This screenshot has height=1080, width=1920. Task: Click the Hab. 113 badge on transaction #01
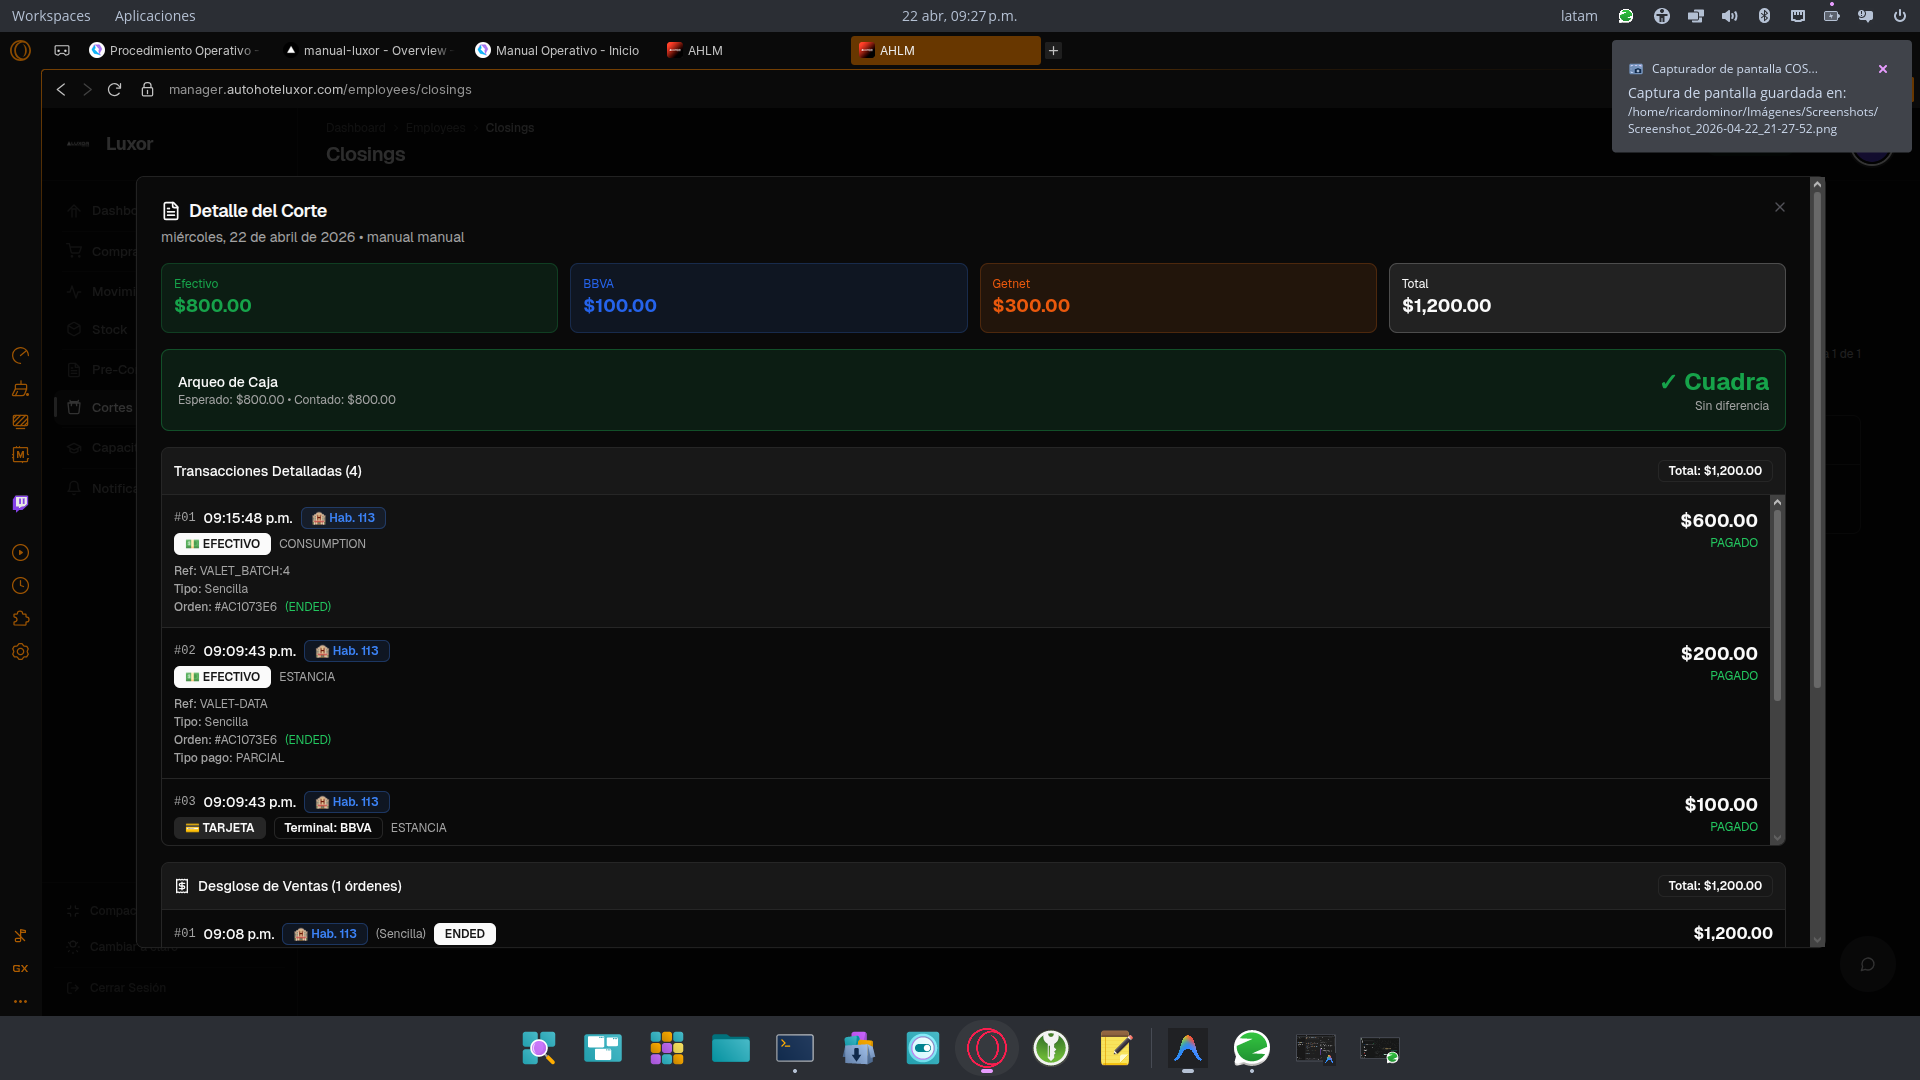[343, 518]
